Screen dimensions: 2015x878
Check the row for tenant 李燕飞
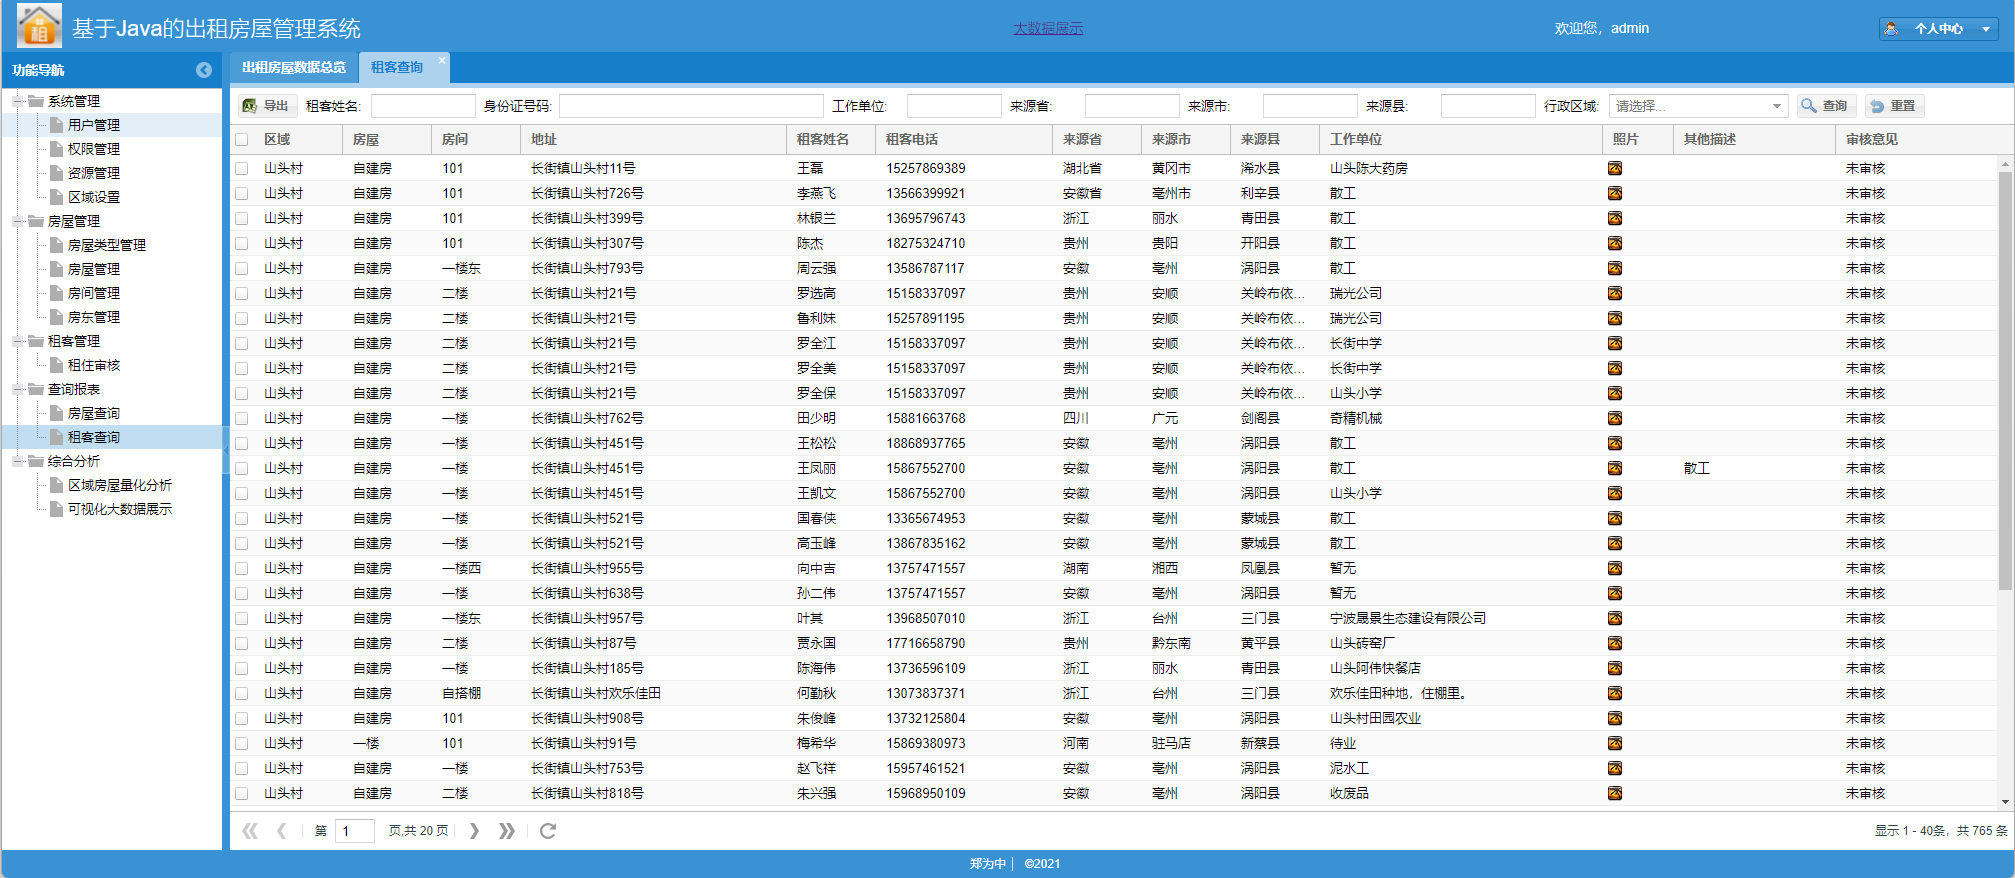click(x=242, y=193)
